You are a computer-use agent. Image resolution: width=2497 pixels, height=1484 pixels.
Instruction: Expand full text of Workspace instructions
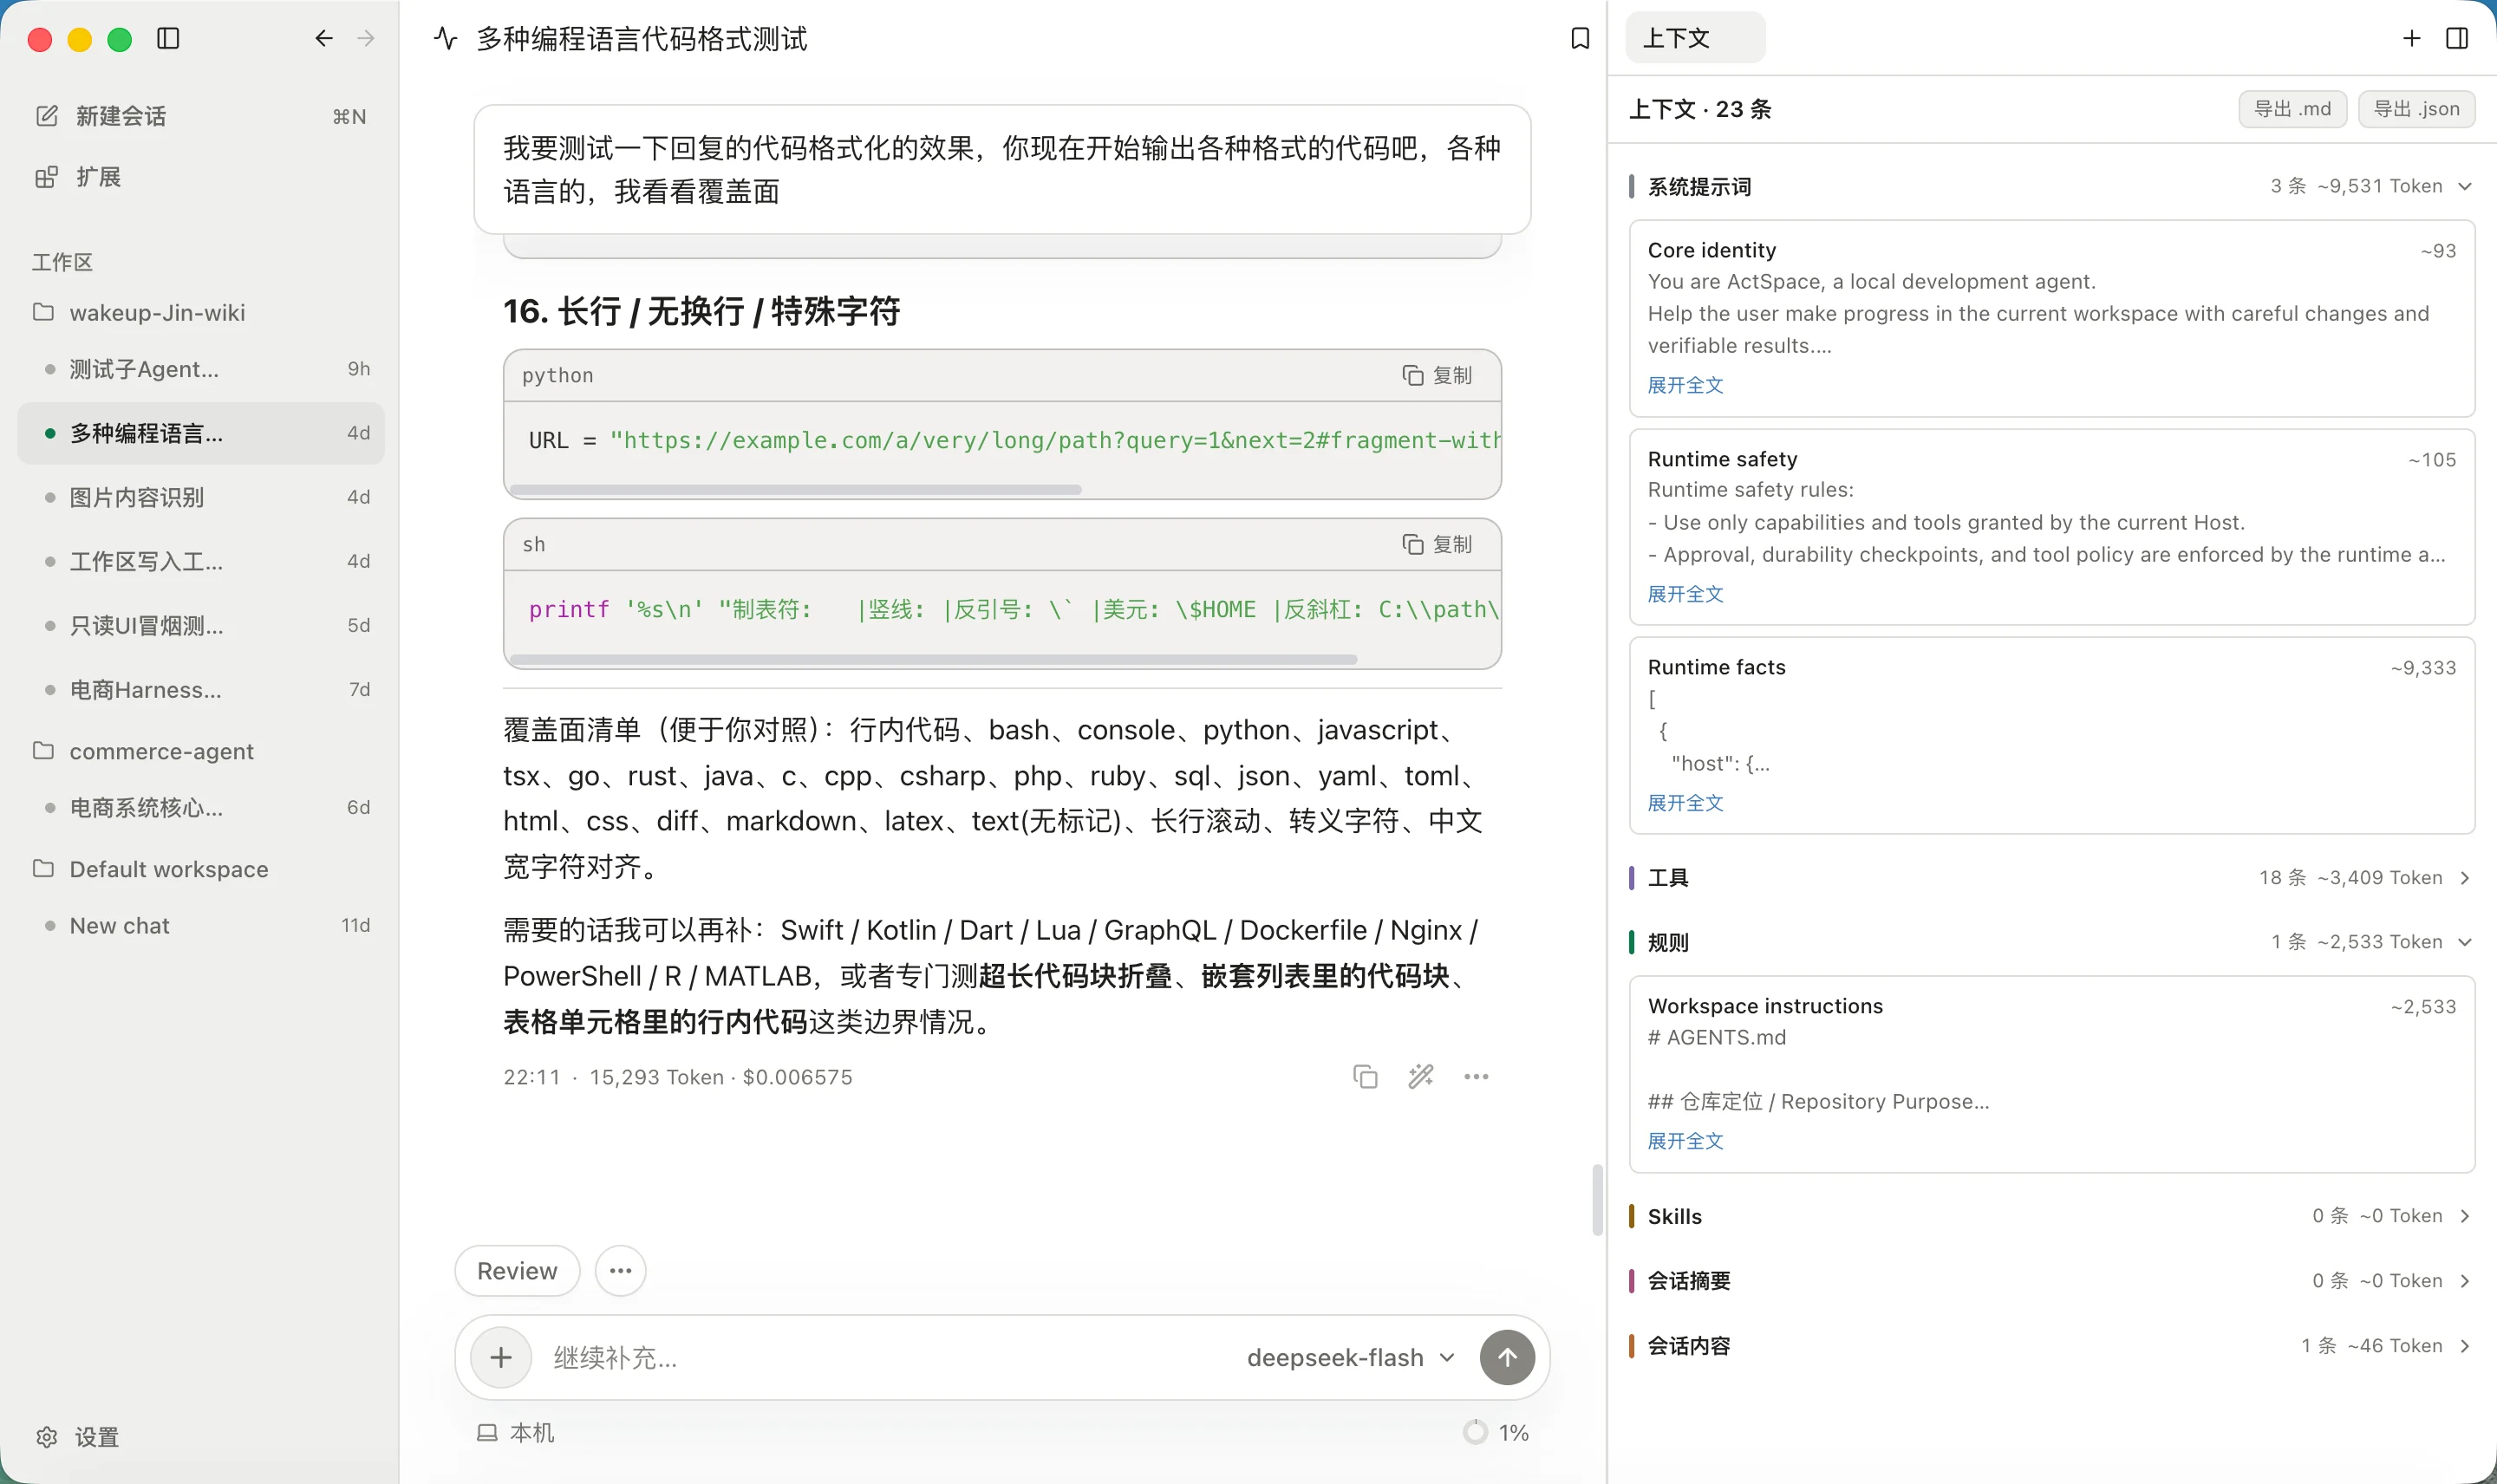pyautogui.click(x=1686, y=1141)
